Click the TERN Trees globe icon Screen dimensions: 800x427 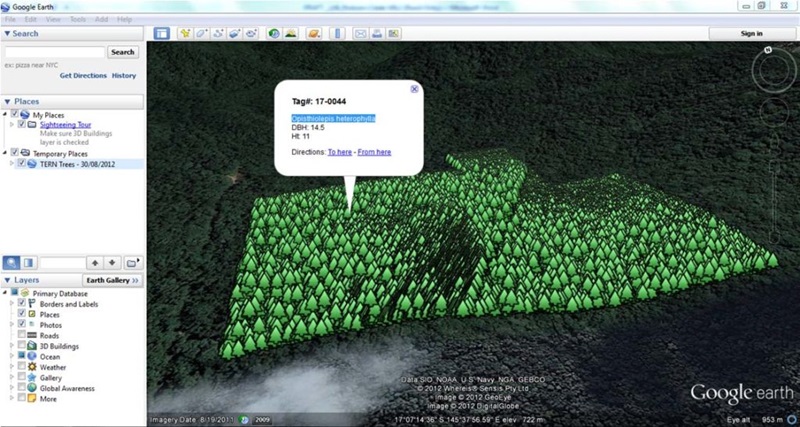point(32,164)
